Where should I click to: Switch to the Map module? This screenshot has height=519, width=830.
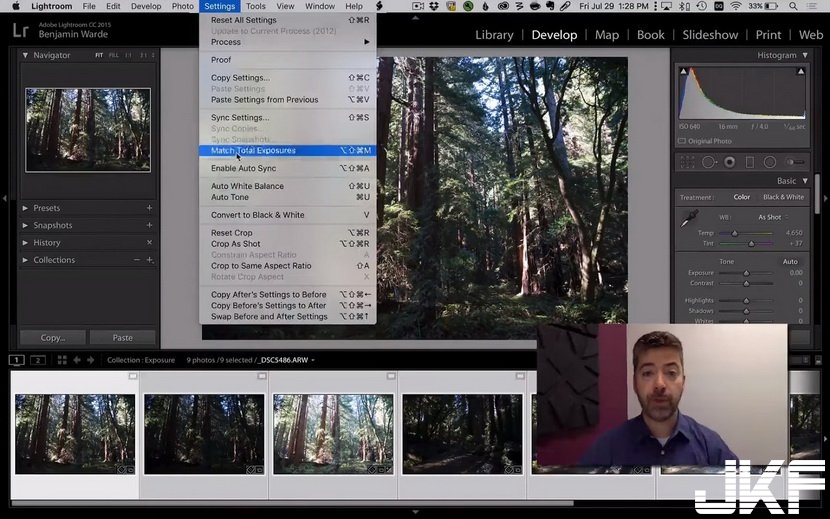click(607, 35)
